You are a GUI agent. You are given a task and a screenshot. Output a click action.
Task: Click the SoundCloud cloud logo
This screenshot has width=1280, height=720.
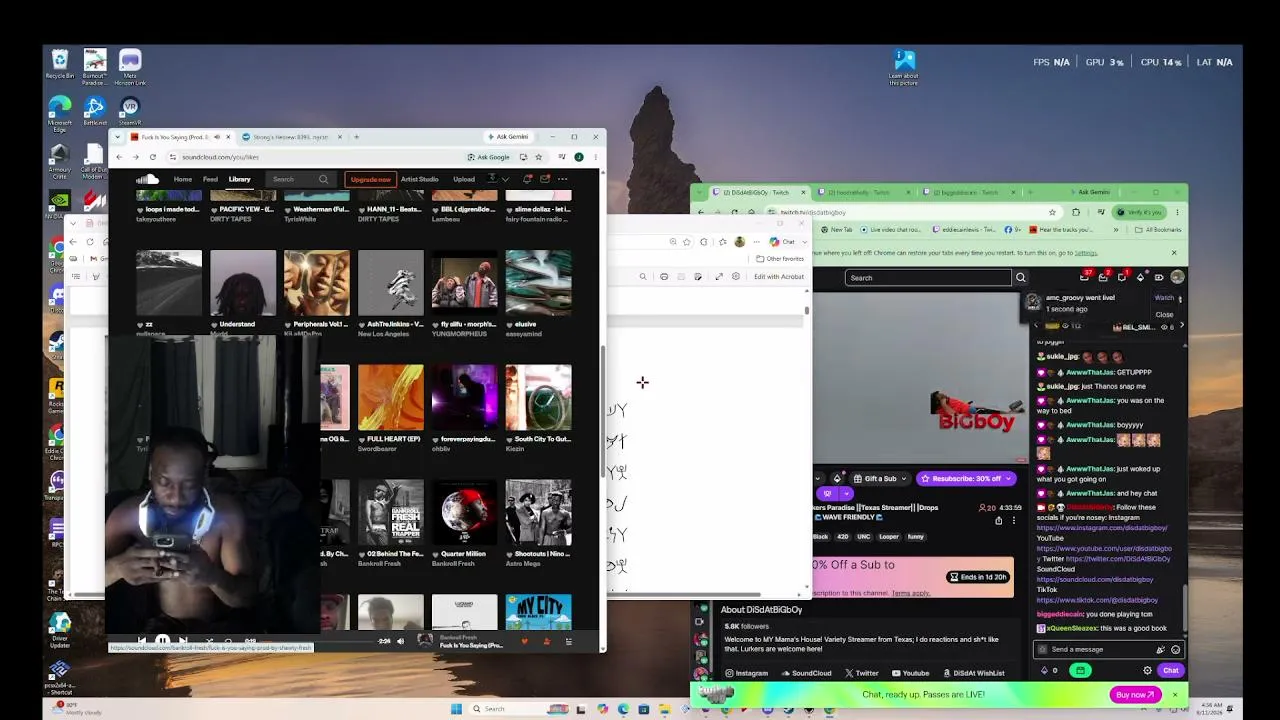coord(148,179)
